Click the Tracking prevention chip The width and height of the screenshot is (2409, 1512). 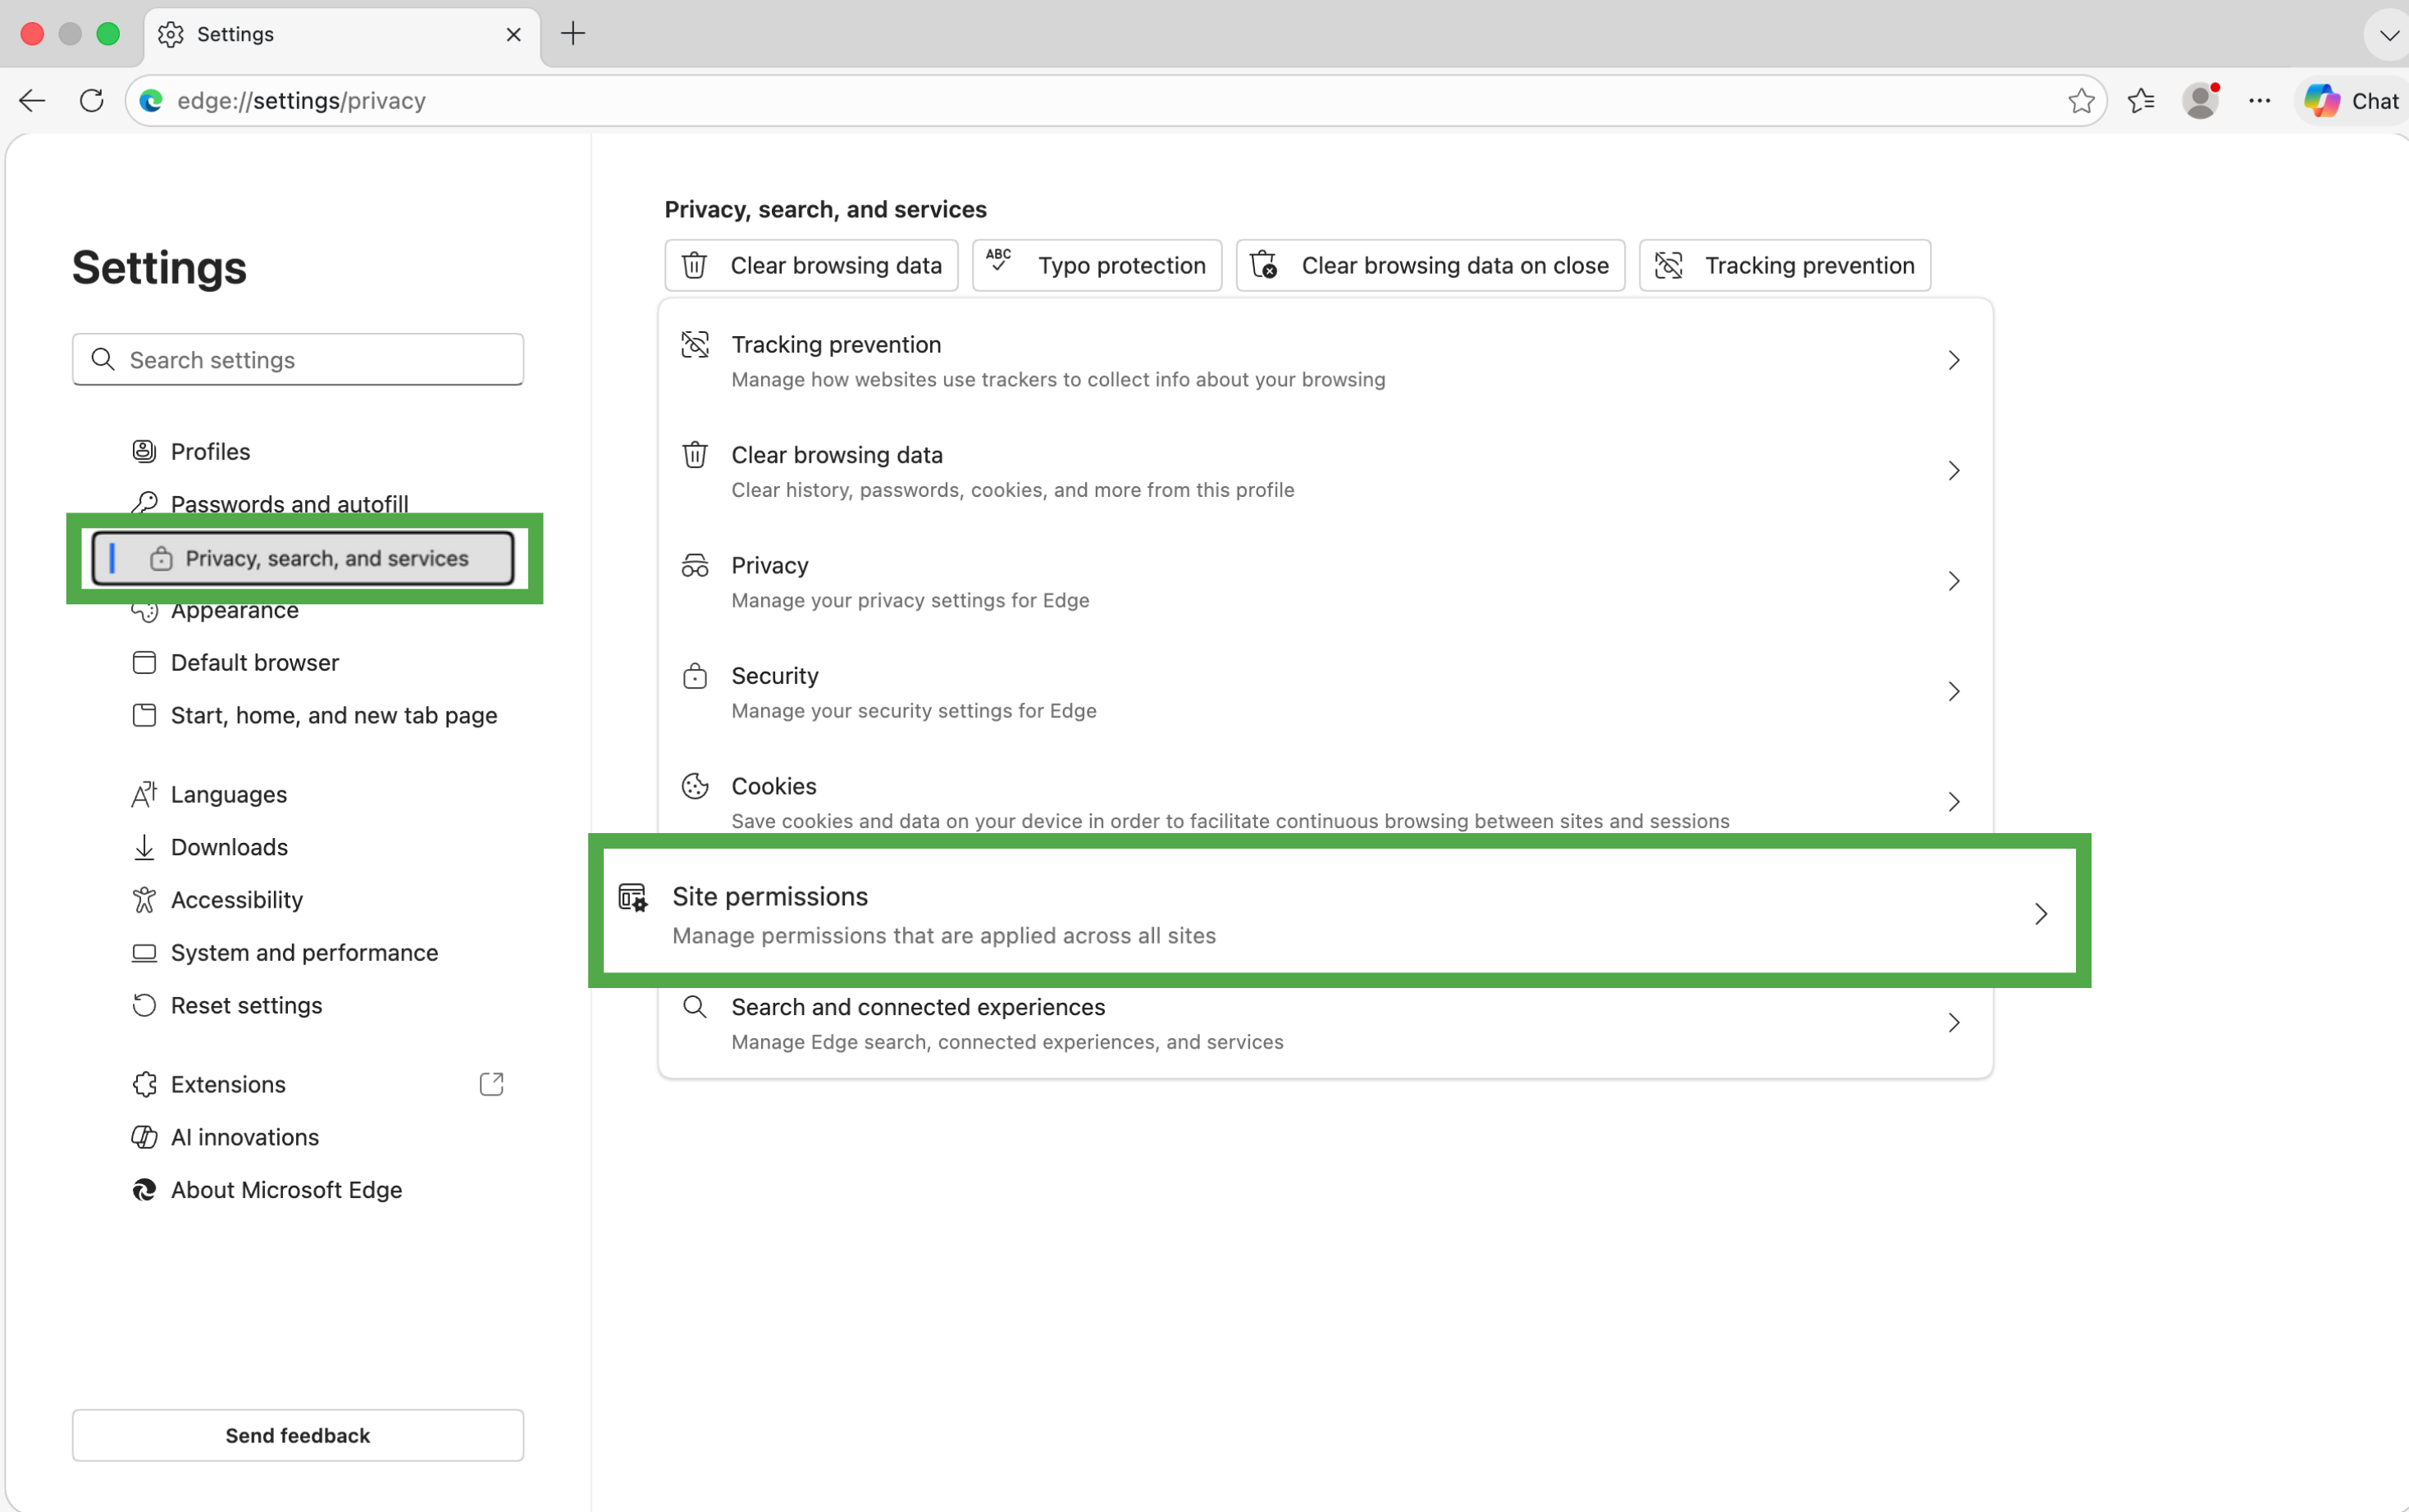[x=1785, y=265]
